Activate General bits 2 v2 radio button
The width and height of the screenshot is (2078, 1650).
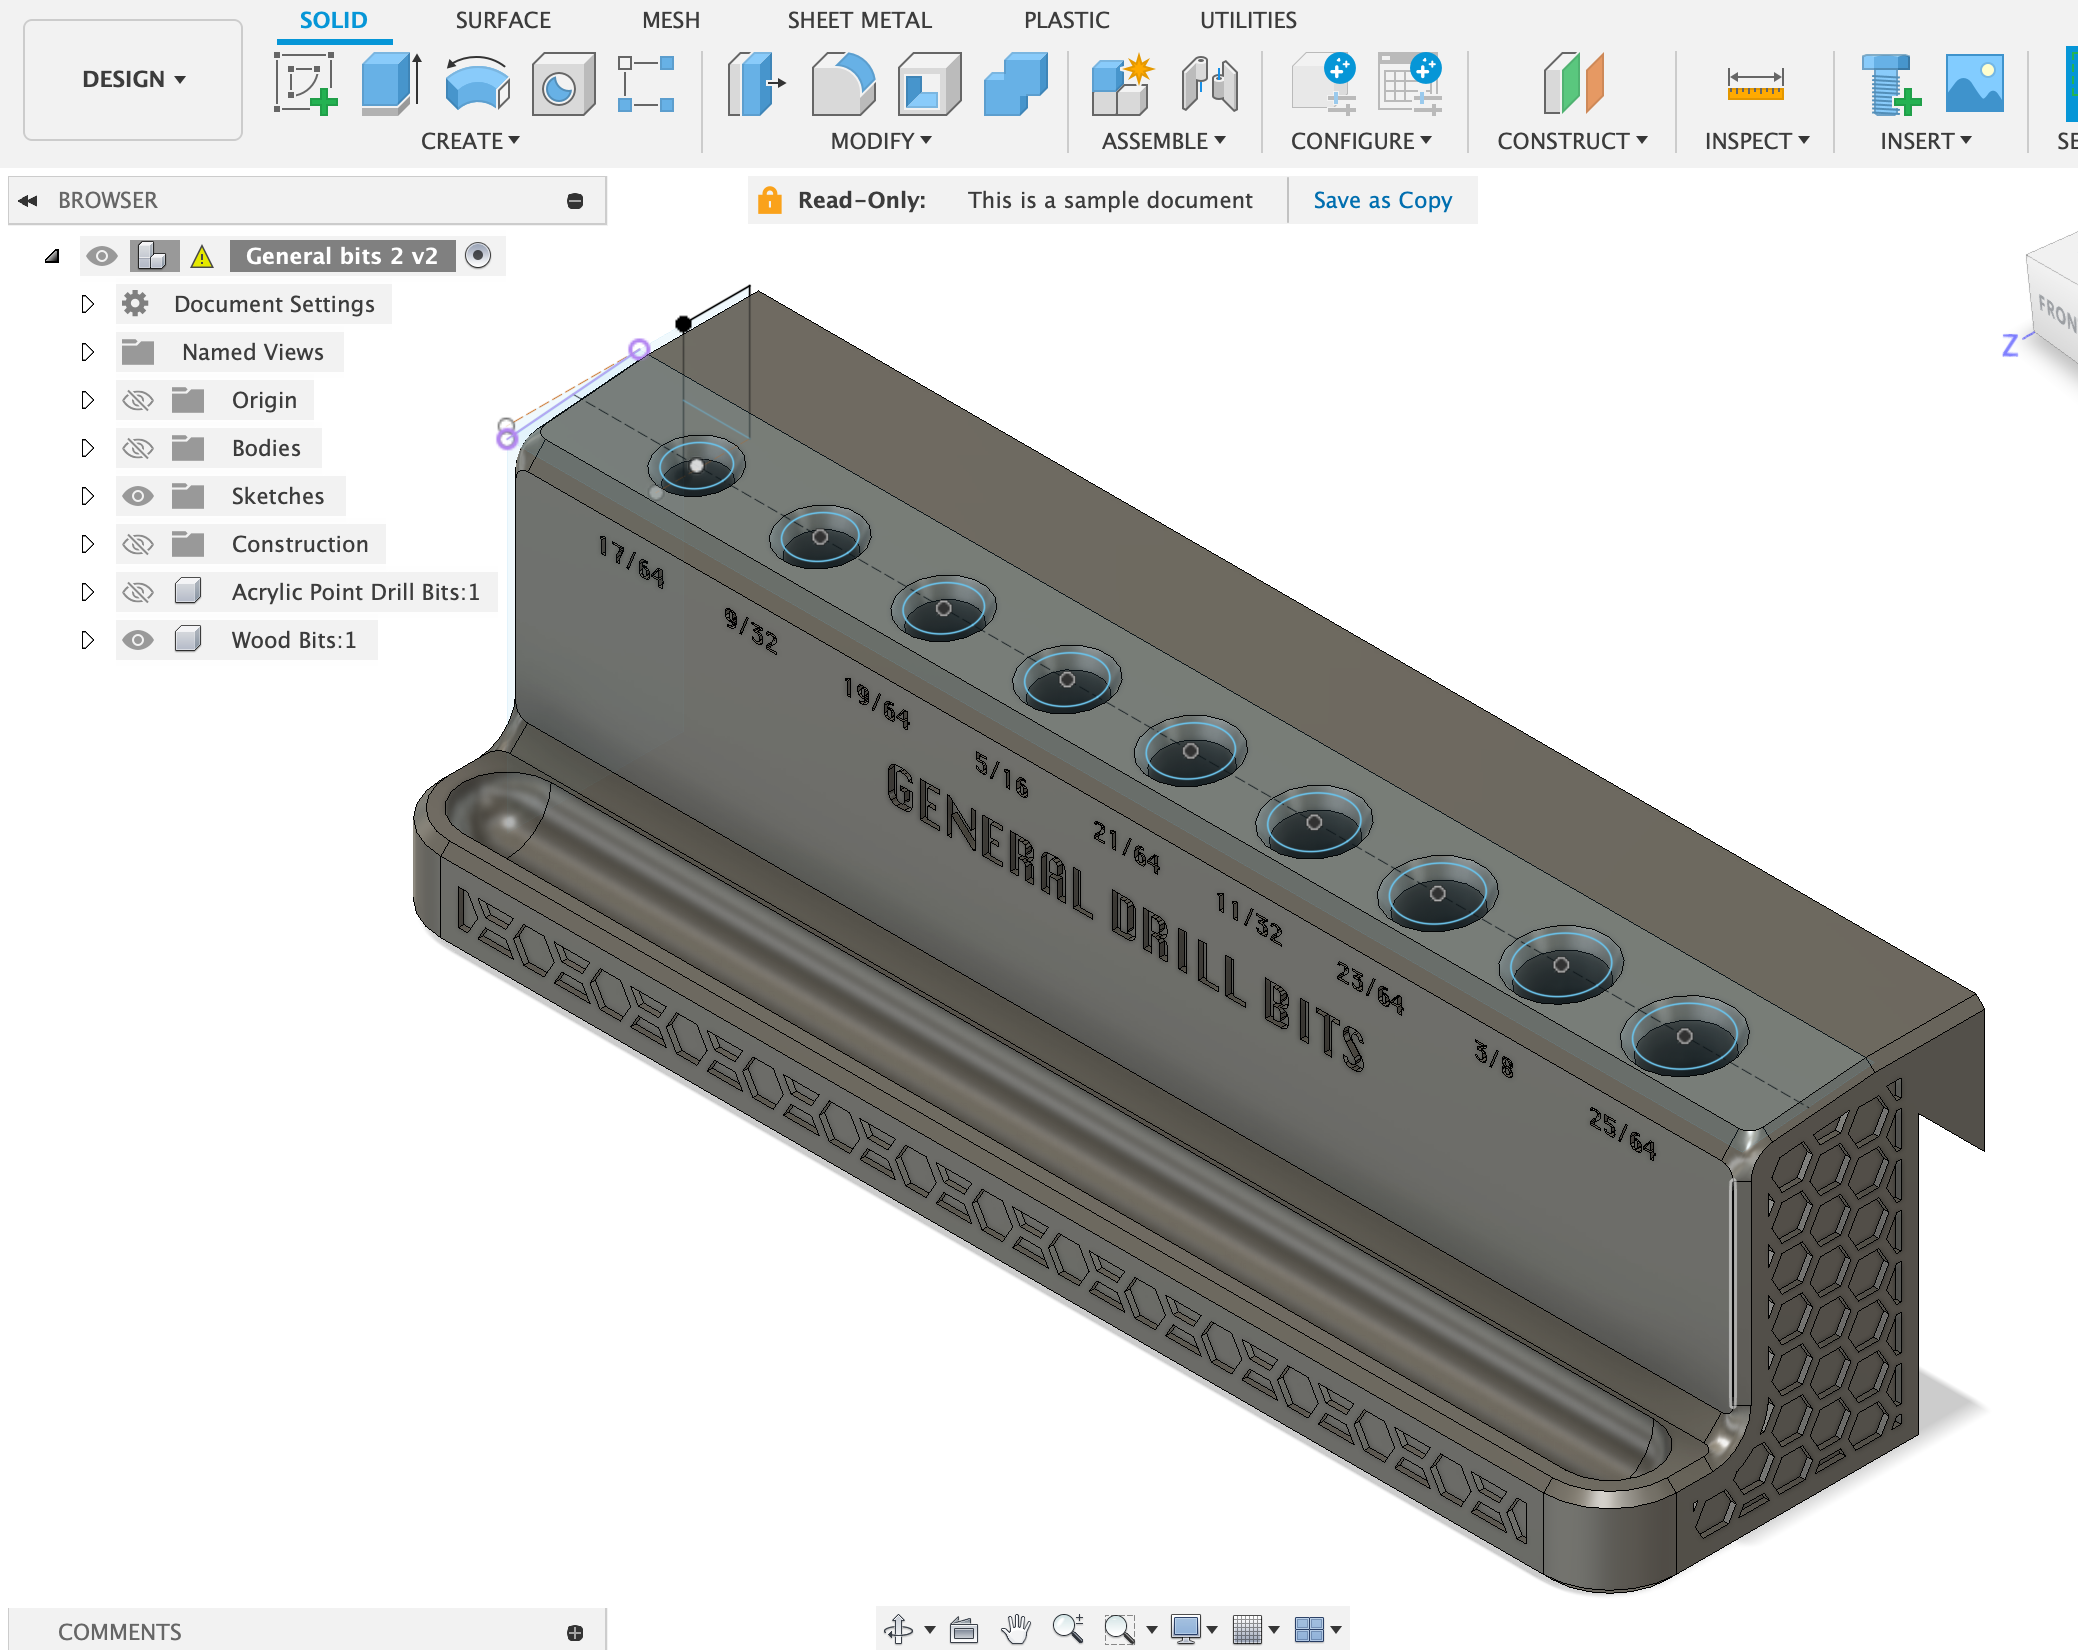pyautogui.click(x=478, y=256)
